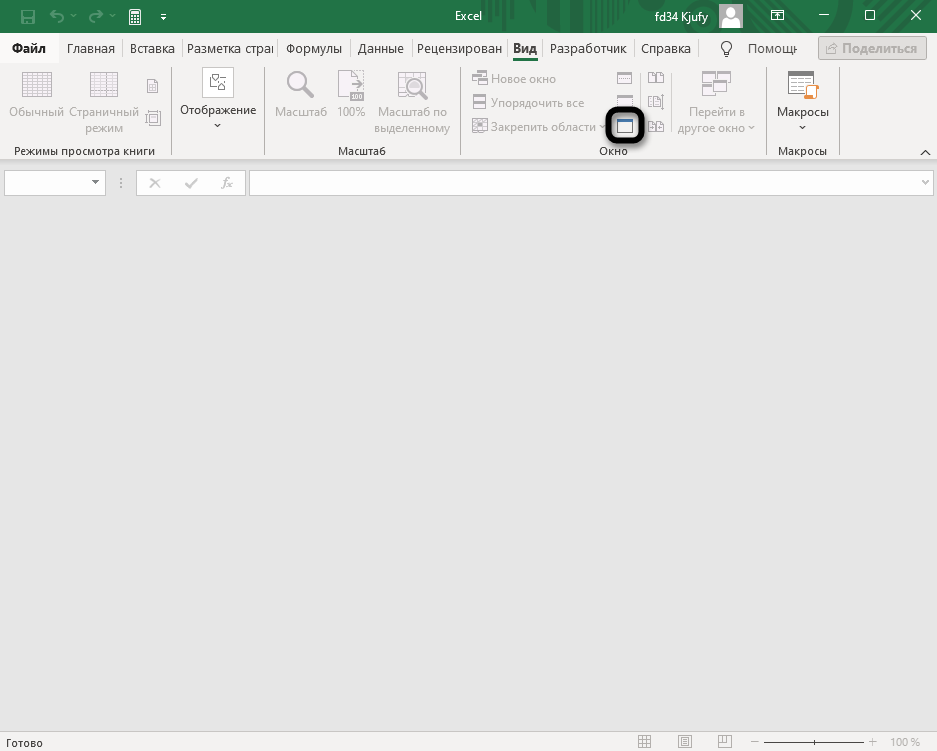Switch to the Главная tab

(91, 48)
